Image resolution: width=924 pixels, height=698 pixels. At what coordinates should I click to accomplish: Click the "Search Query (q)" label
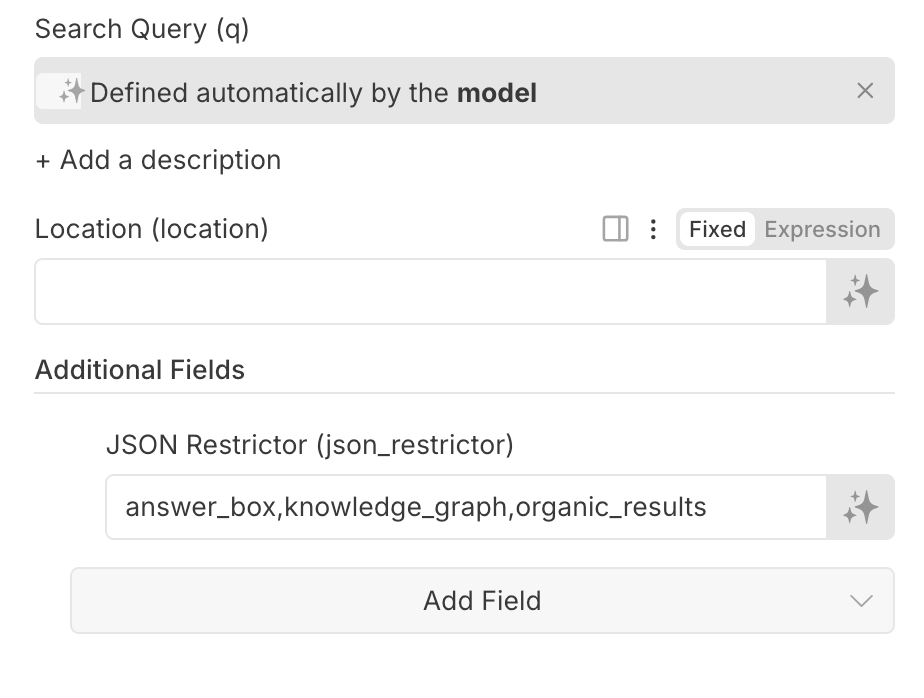[142, 29]
